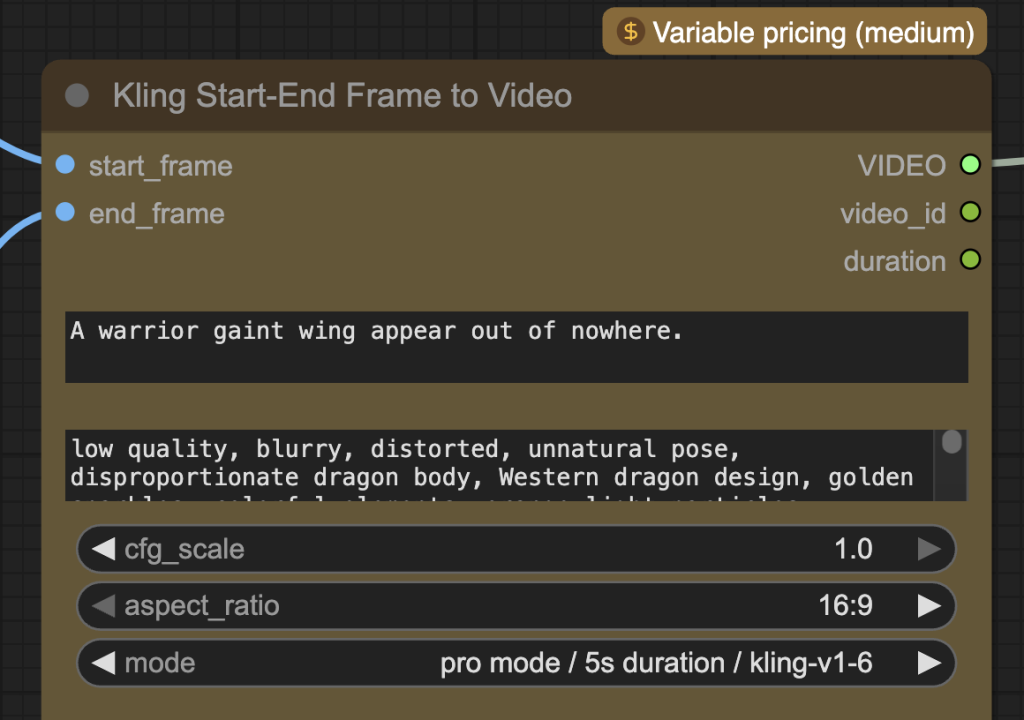Image resolution: width=1024 pixels, height=720 pixels.
Task: Click the dollar coin icon in pricing badge
Action: (x=630, y=32)
